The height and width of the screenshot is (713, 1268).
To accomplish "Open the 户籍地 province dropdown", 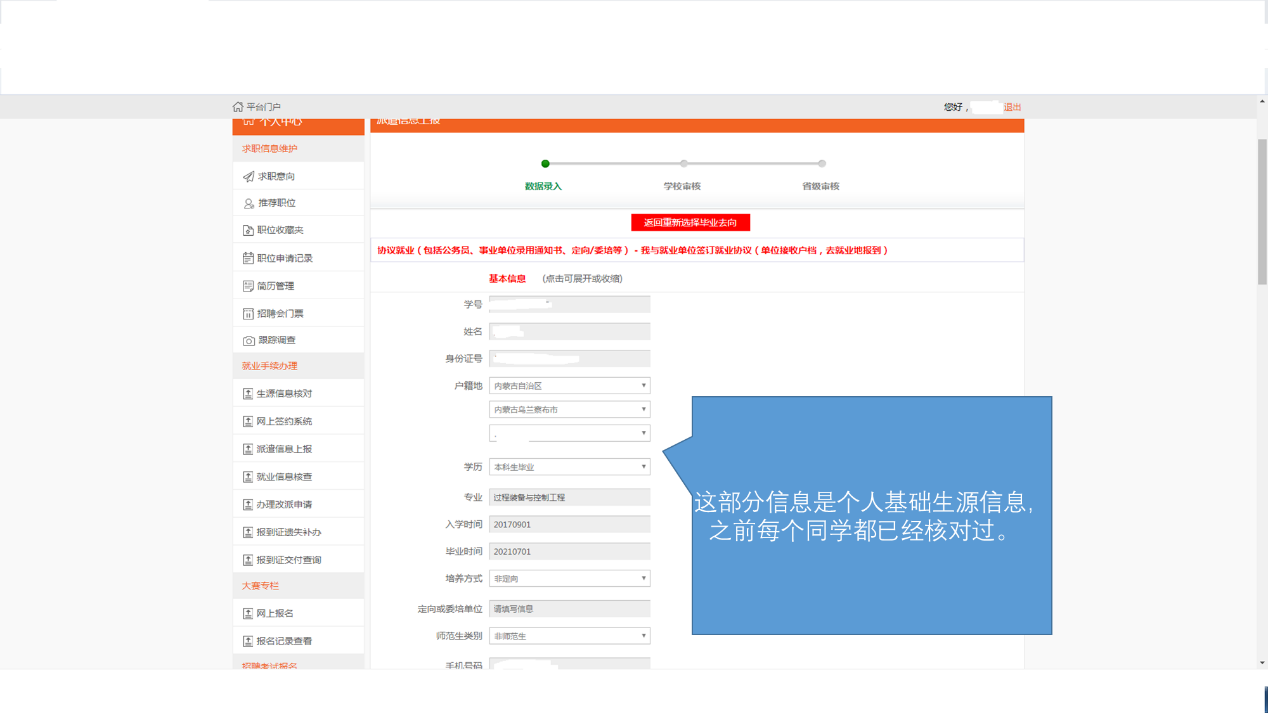I will [569, 386].
